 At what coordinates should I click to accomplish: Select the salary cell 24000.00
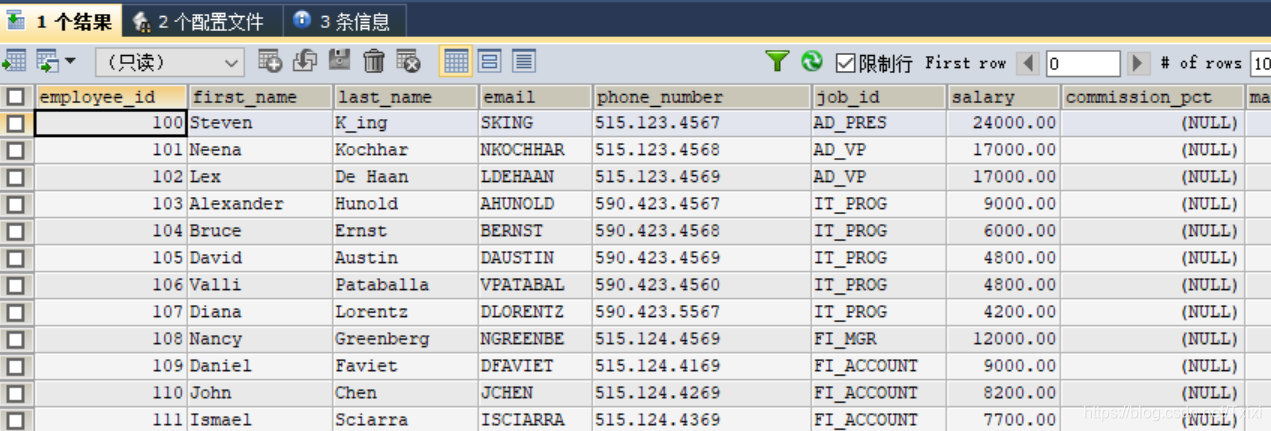coord(1003,123)
